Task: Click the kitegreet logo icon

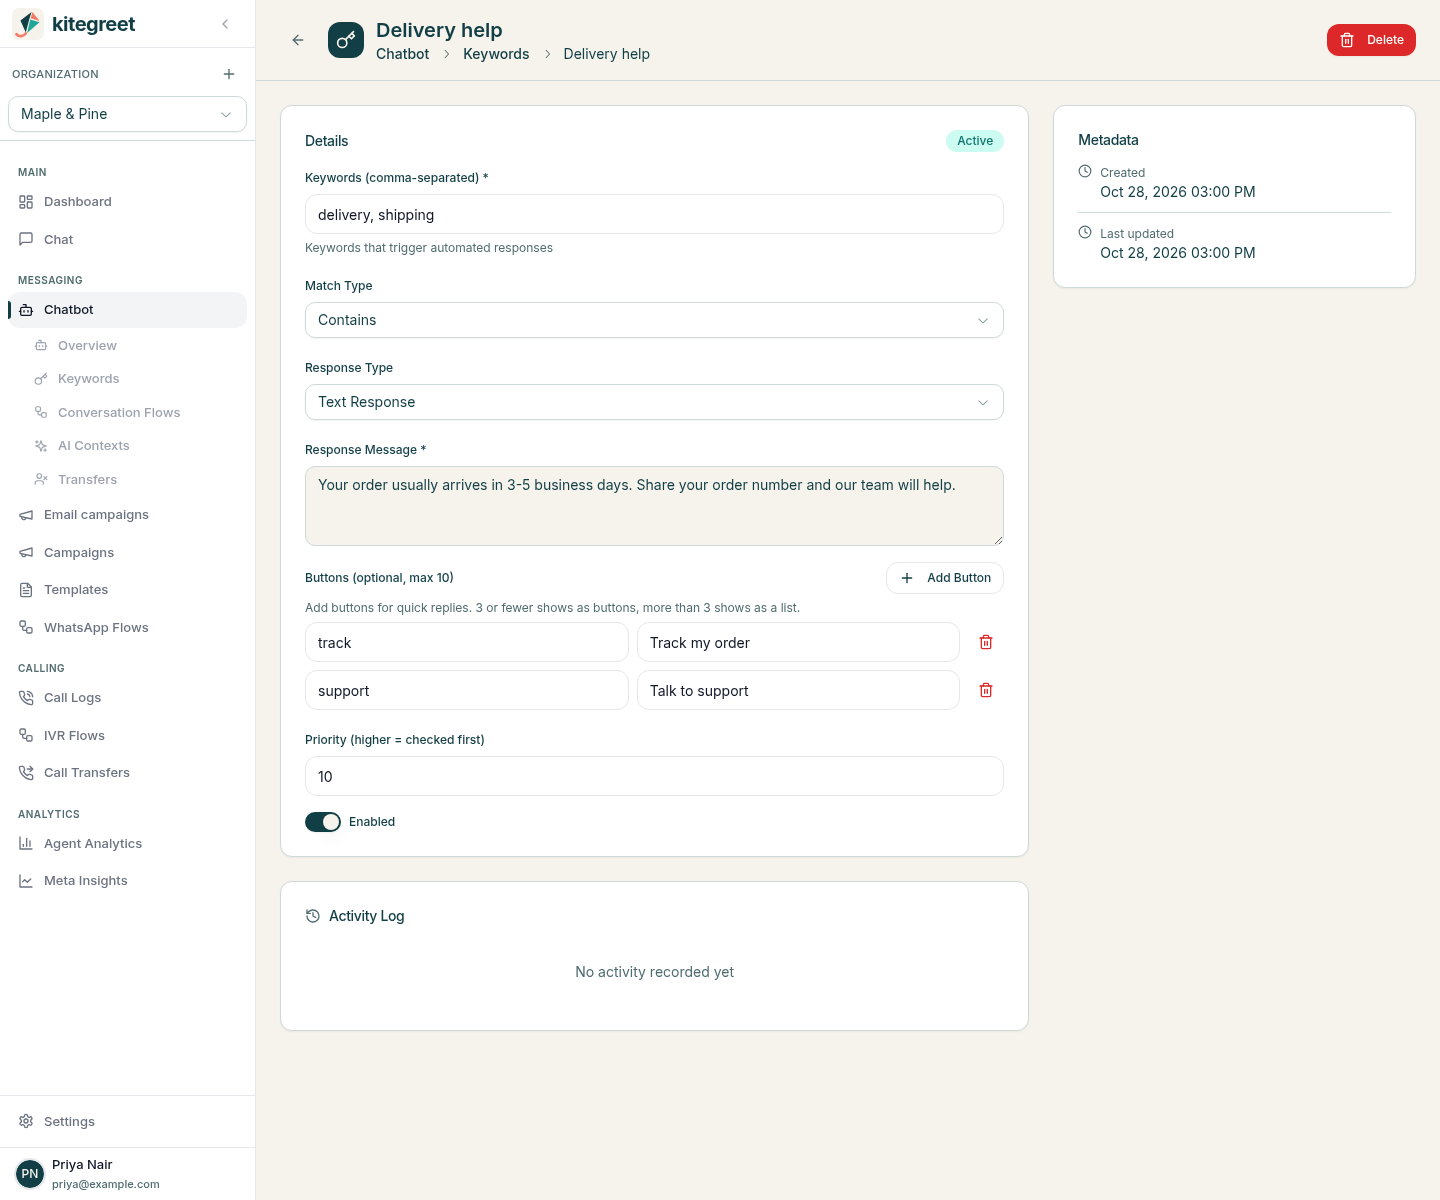Action: 28,24
